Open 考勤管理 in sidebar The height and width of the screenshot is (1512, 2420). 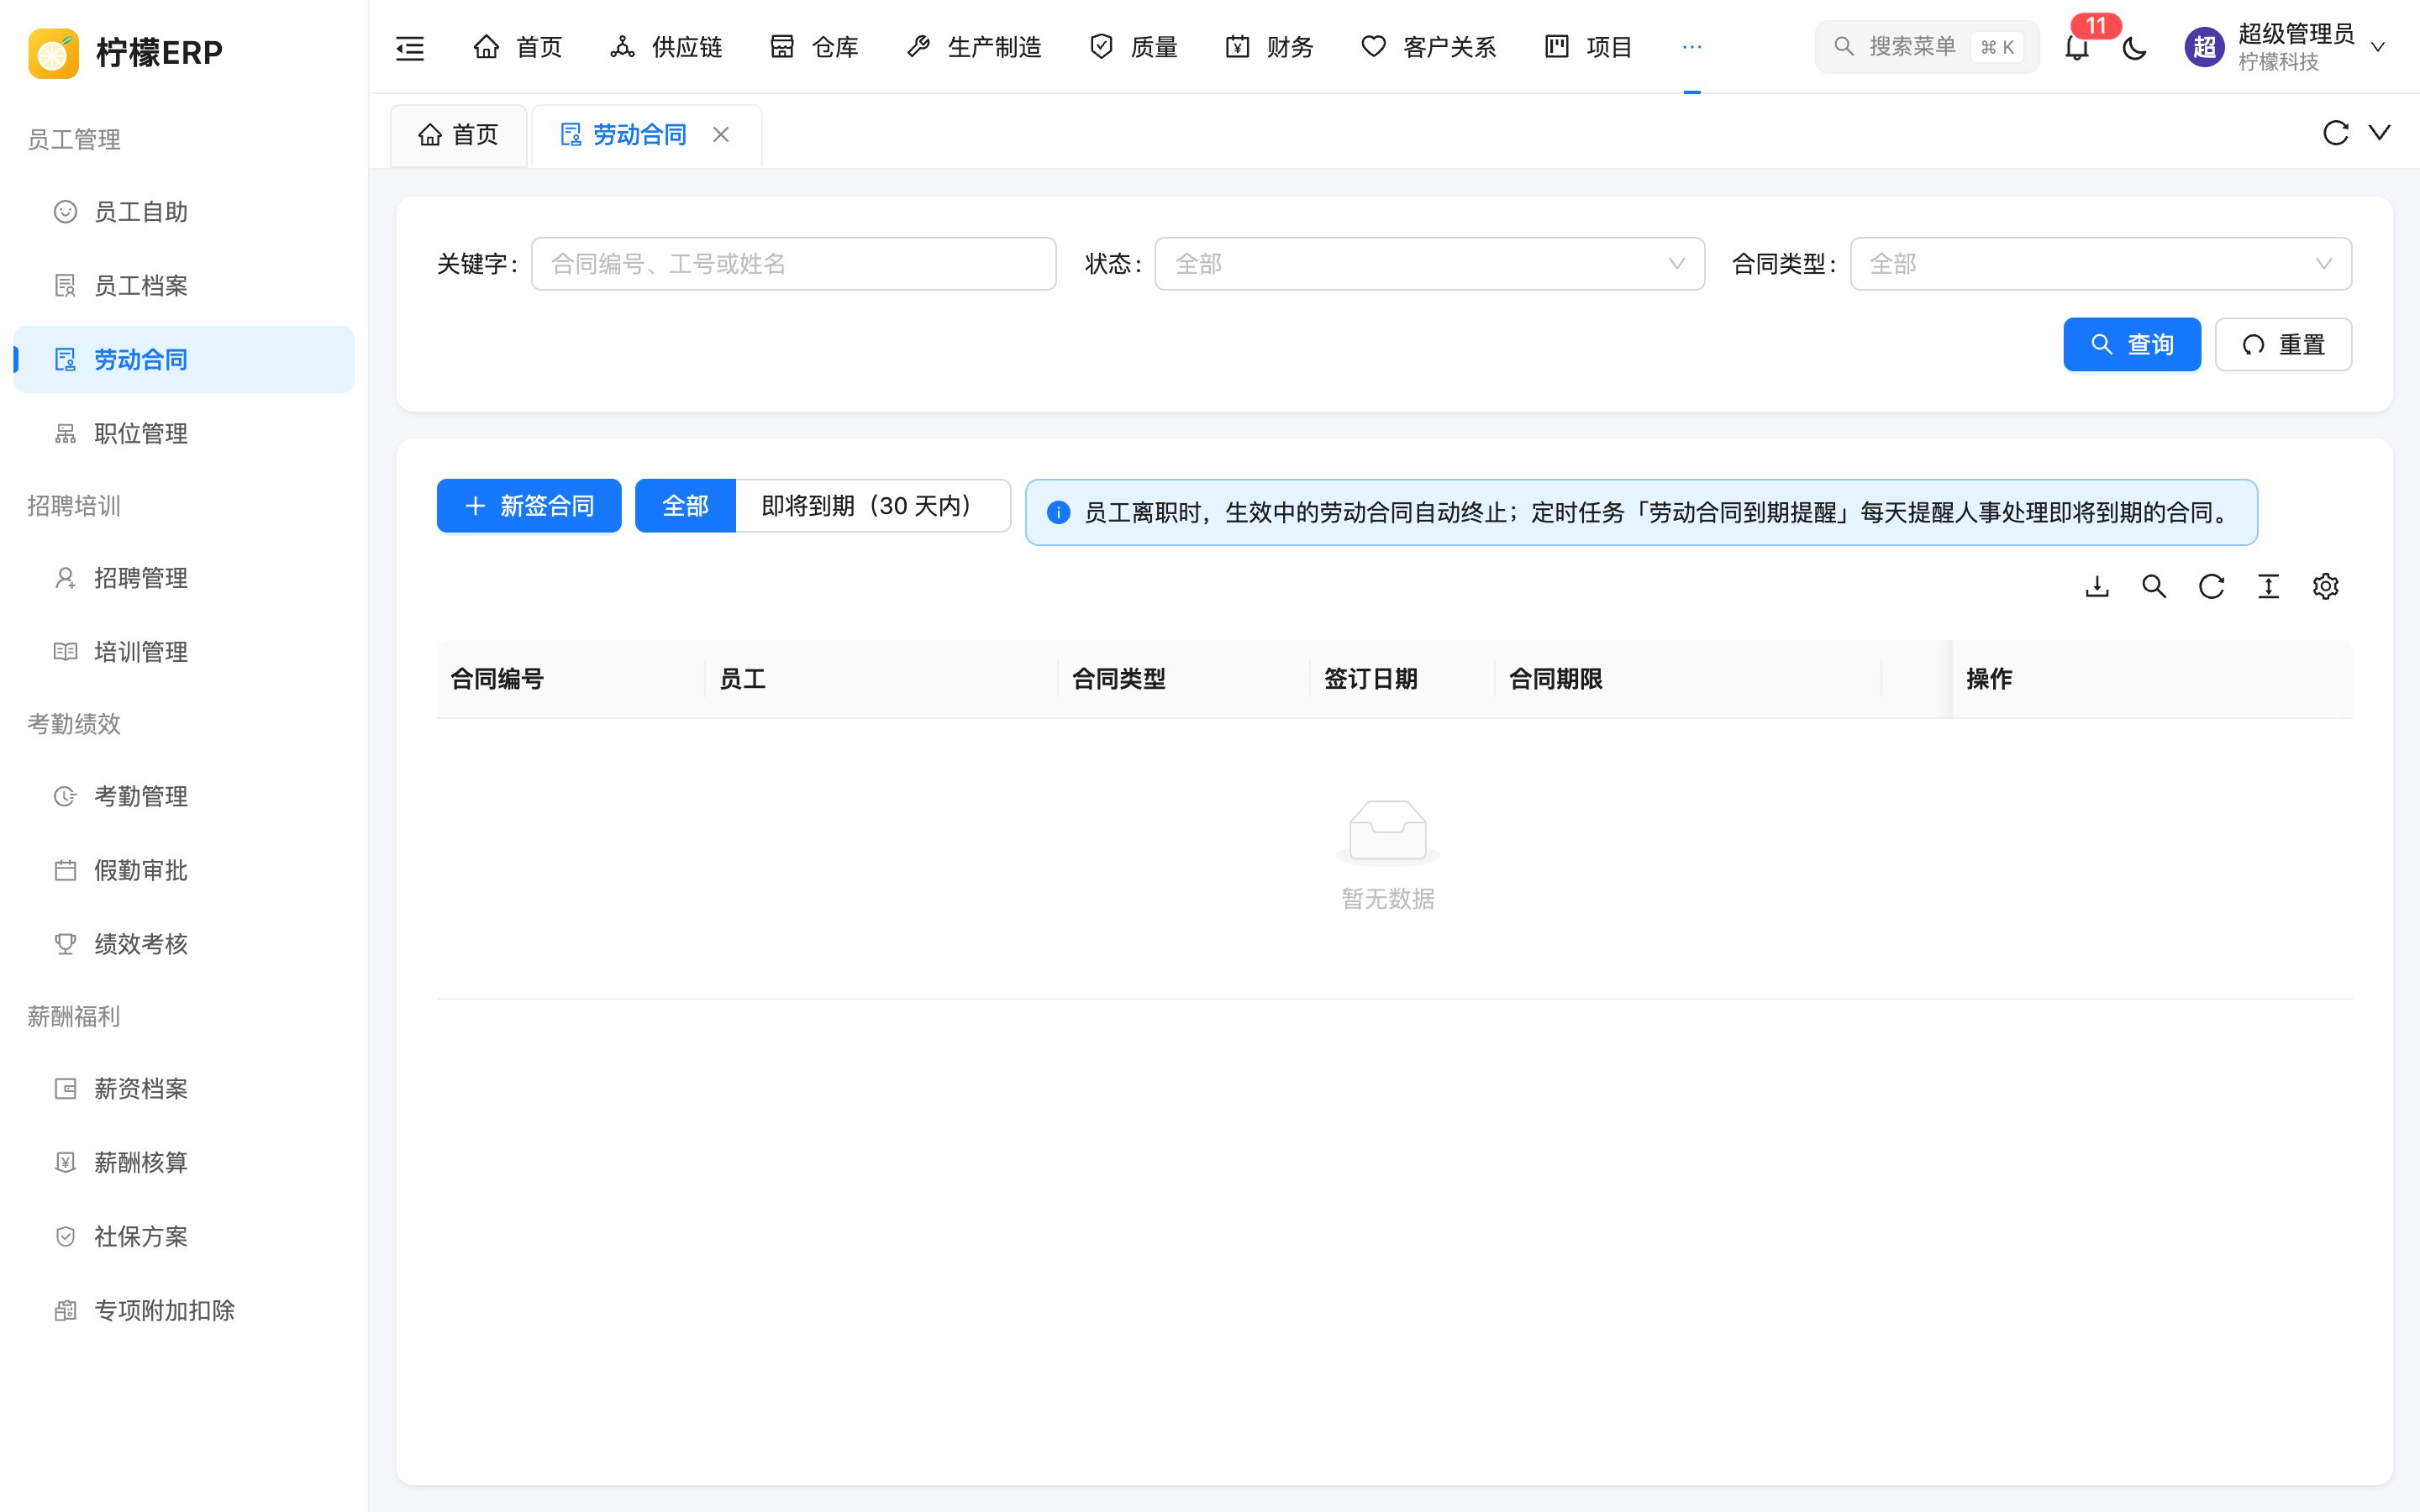184,796
